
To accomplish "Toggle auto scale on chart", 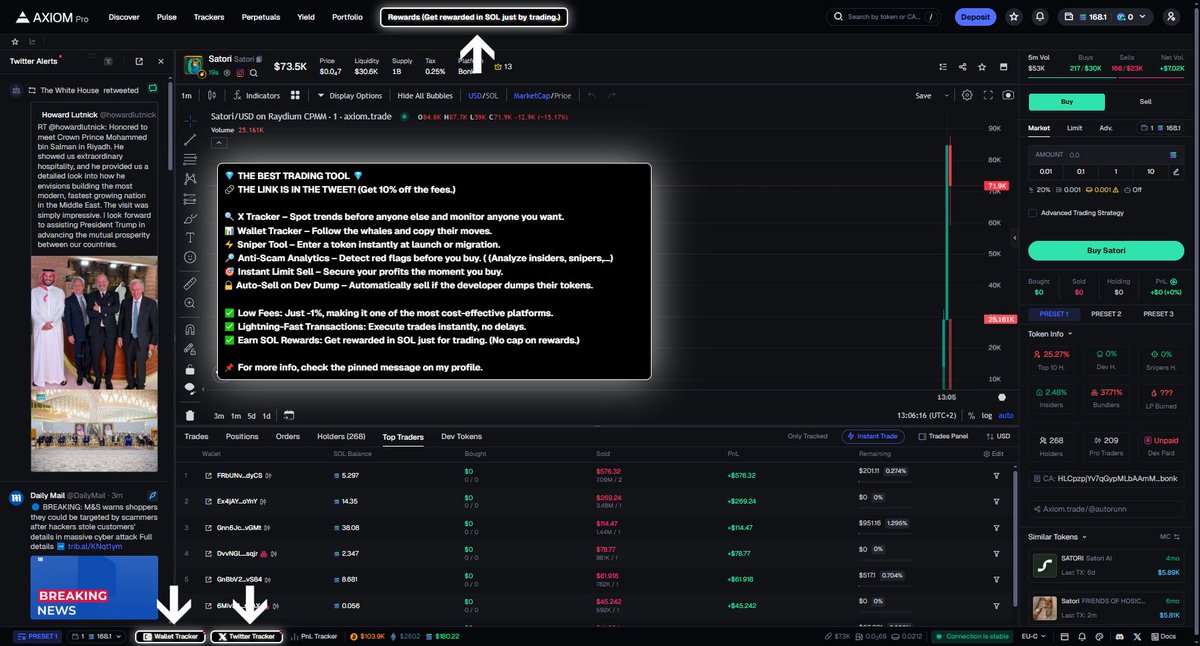I will pos(1006,415).
